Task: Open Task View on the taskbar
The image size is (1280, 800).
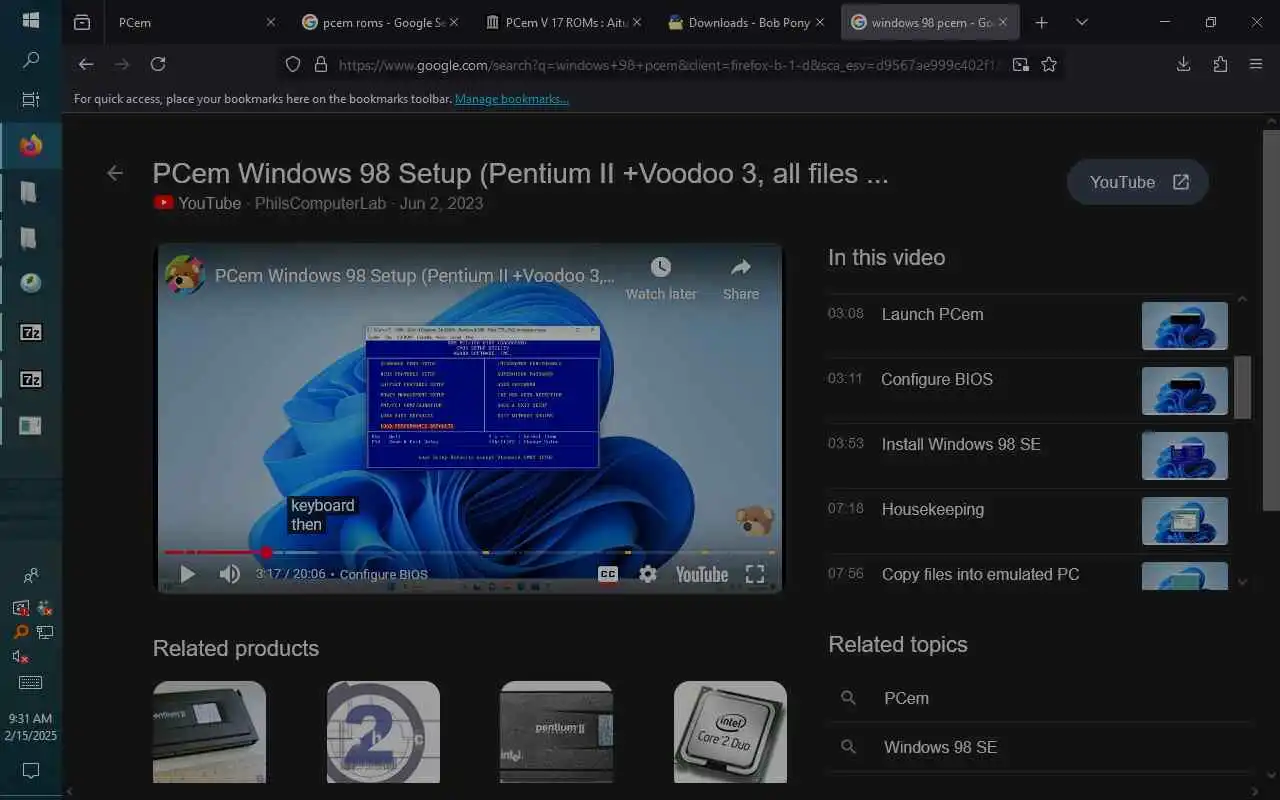Action: point(30,99)
